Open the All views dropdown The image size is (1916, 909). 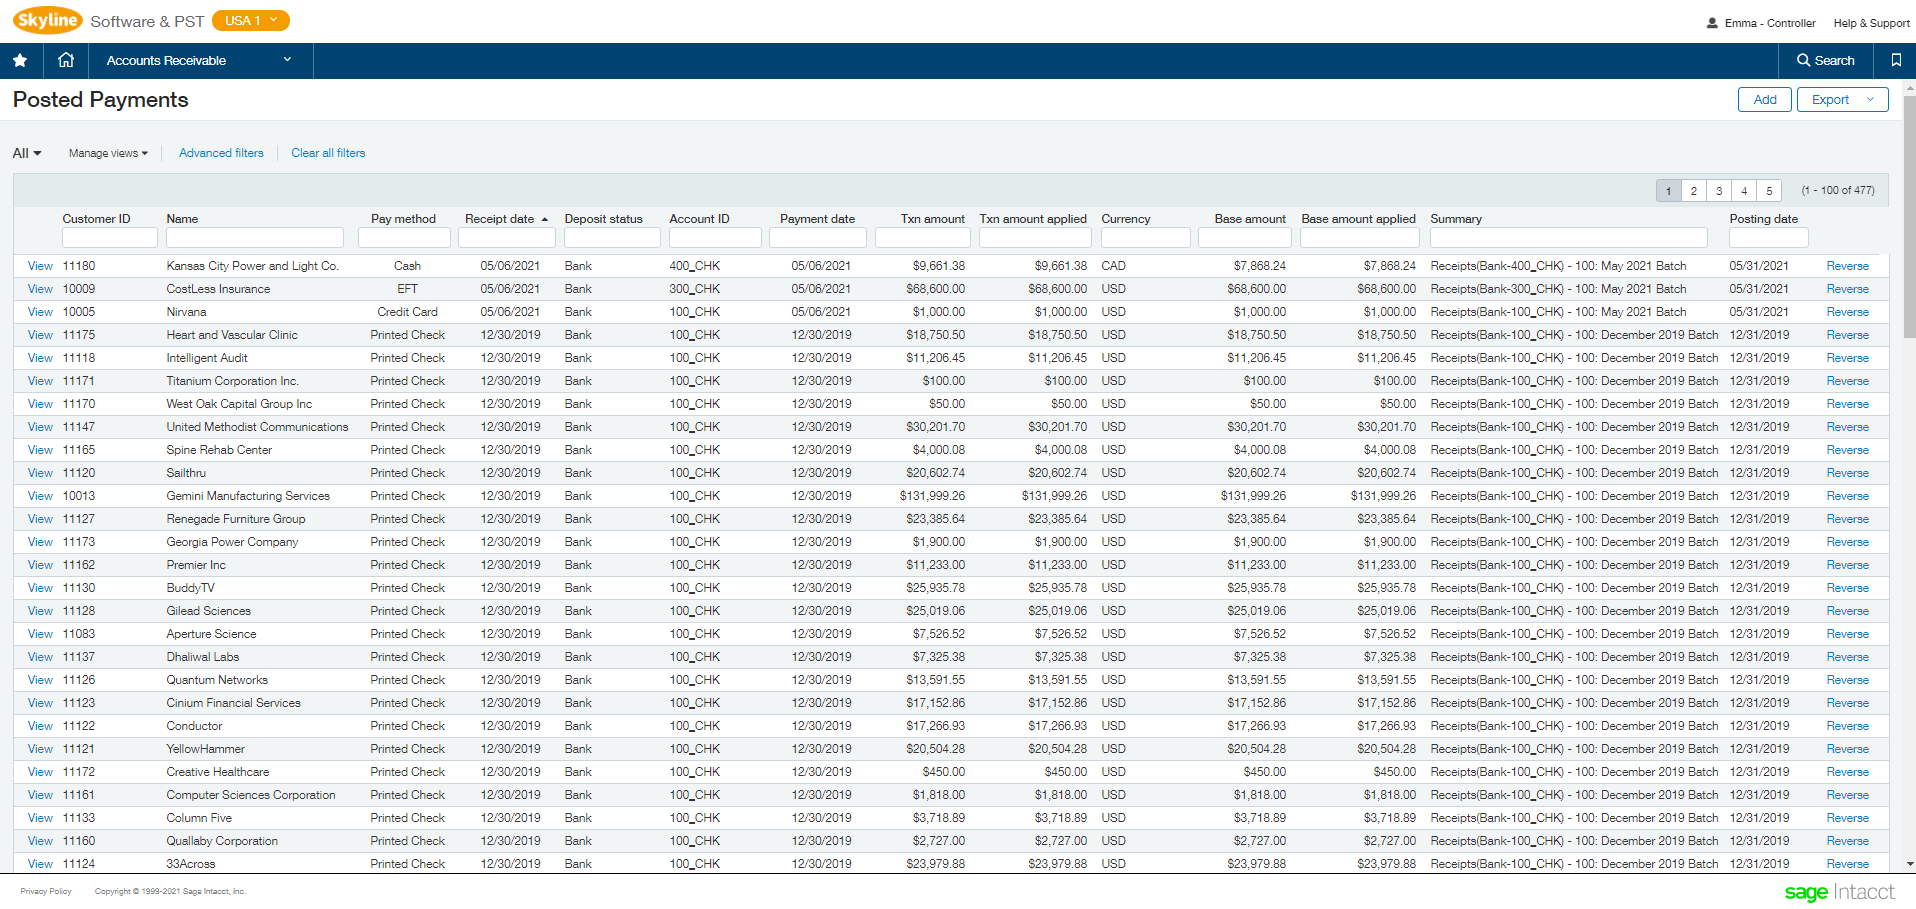27,153
